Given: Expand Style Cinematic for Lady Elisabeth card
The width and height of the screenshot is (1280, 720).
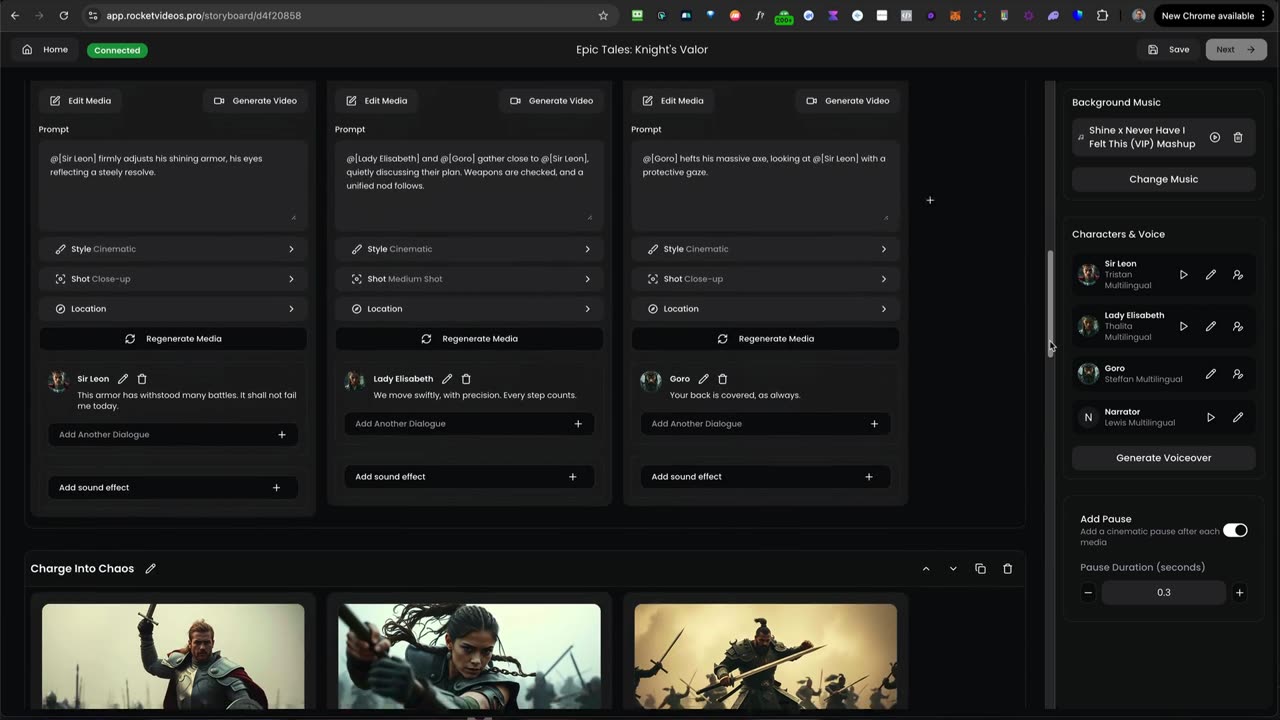Looking at the screenshot, I should [469, 249].
